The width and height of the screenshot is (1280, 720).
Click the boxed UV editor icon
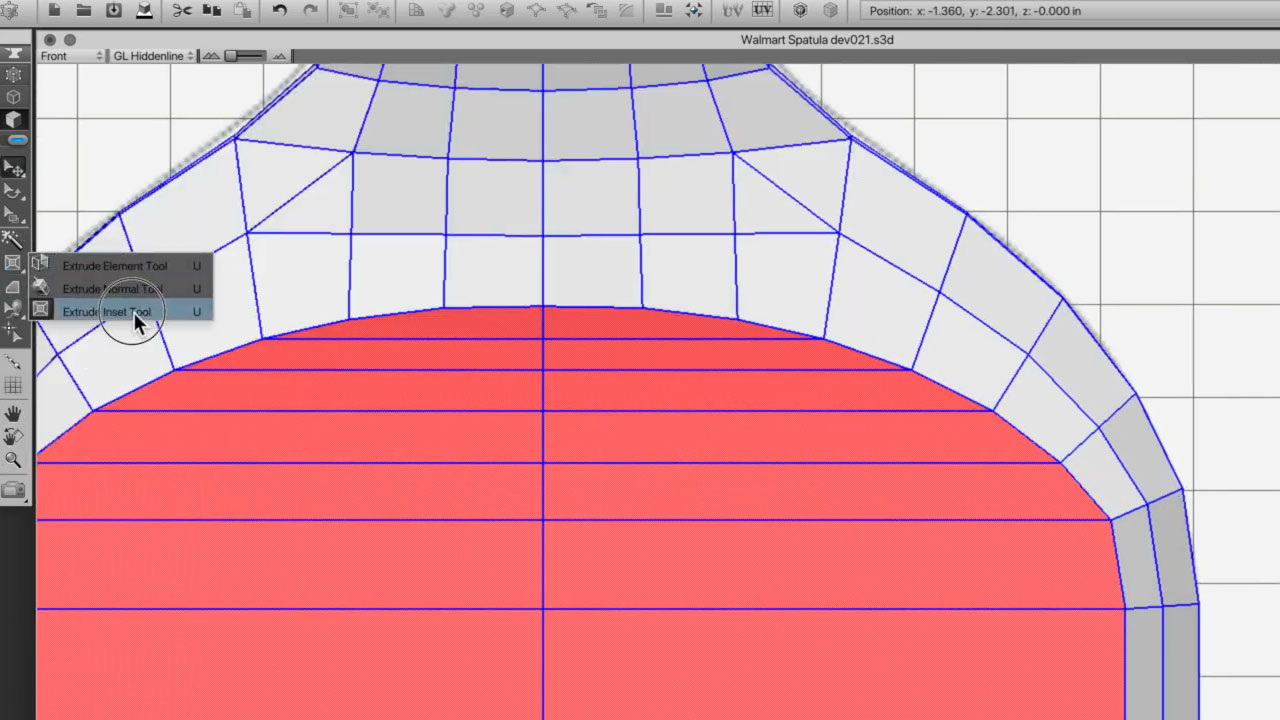coord(762,11)
